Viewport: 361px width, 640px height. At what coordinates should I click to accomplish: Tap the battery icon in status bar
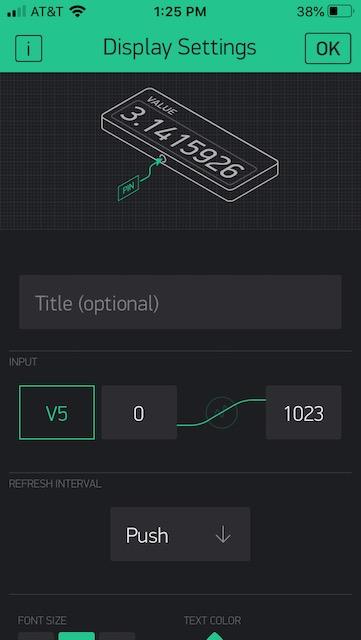coord(341,11)
